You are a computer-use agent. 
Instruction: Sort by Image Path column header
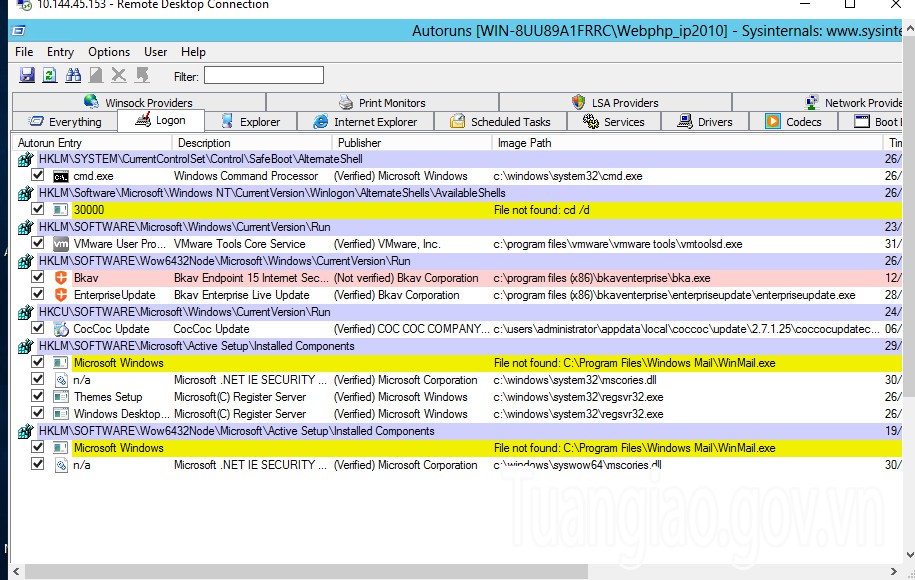click(x=688, y=143)
